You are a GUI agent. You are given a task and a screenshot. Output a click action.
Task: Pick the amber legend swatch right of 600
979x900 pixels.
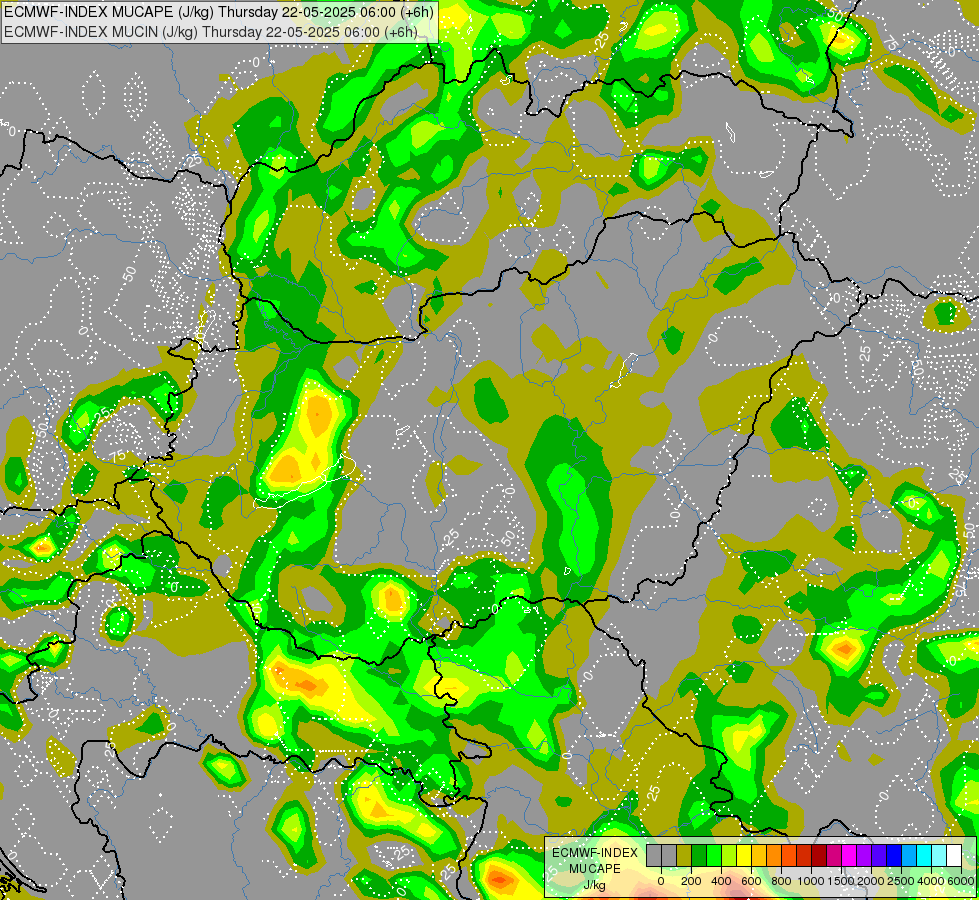pyautogui.click(x=759, y=855)
